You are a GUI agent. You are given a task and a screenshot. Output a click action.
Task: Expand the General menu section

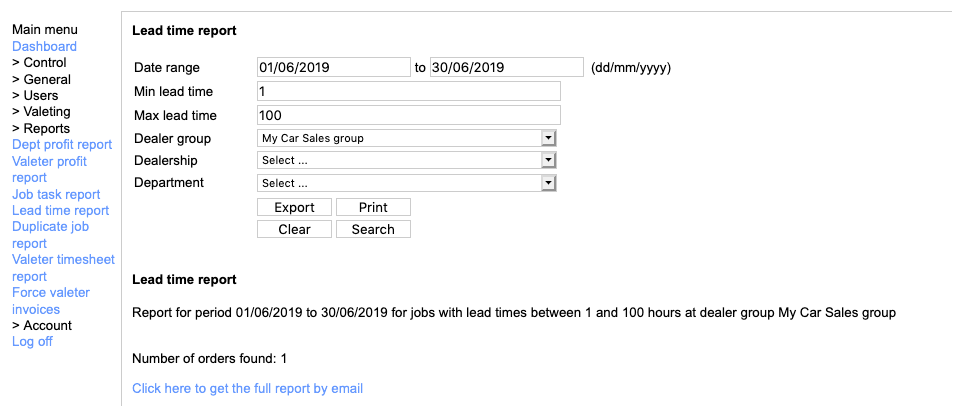[41, 79]
